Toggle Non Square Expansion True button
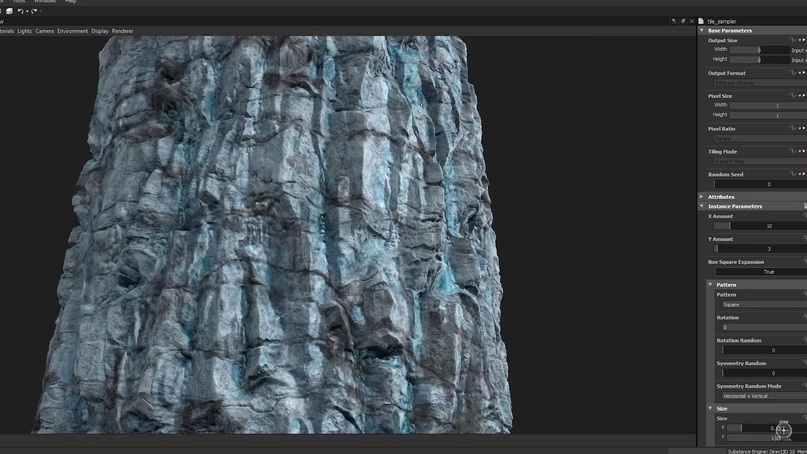Screen dimensions: 807x454 (x=761, y=272)
